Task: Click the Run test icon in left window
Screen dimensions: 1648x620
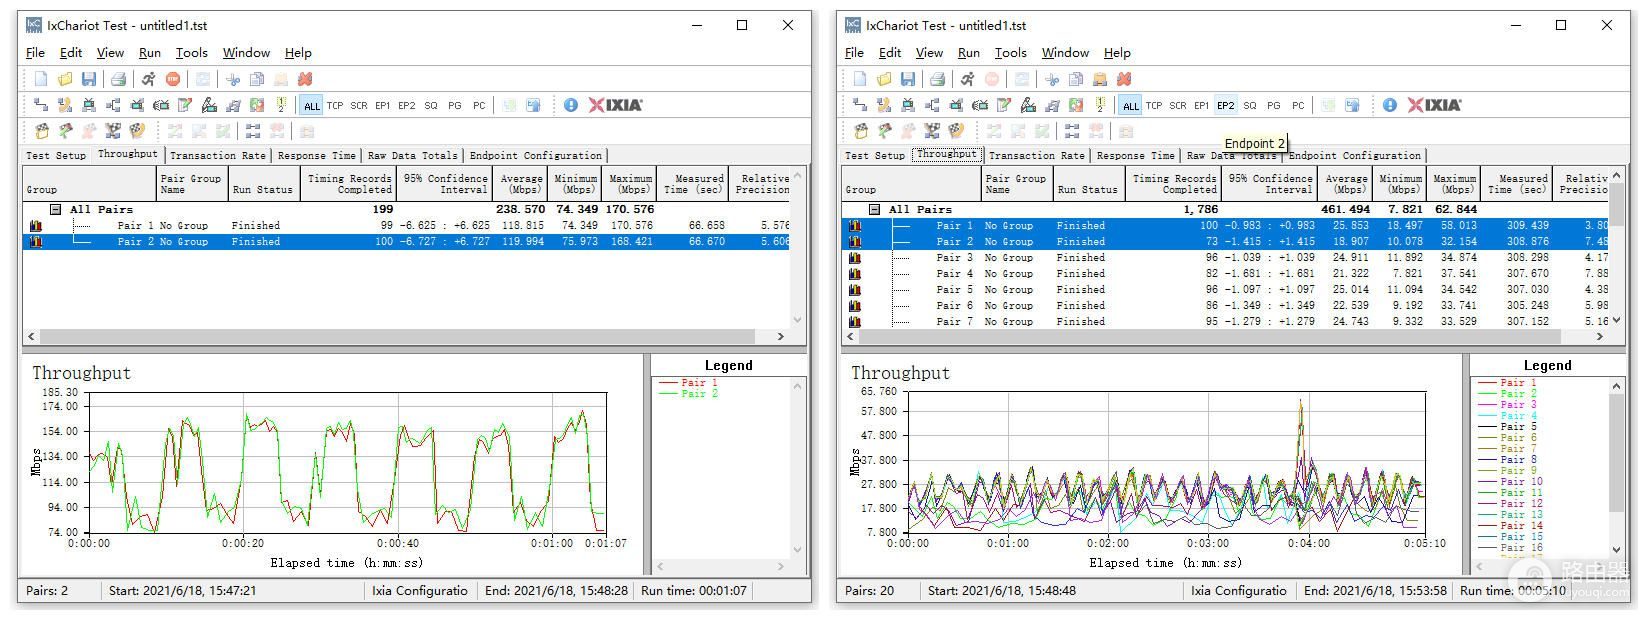Action: pos(148,79)
